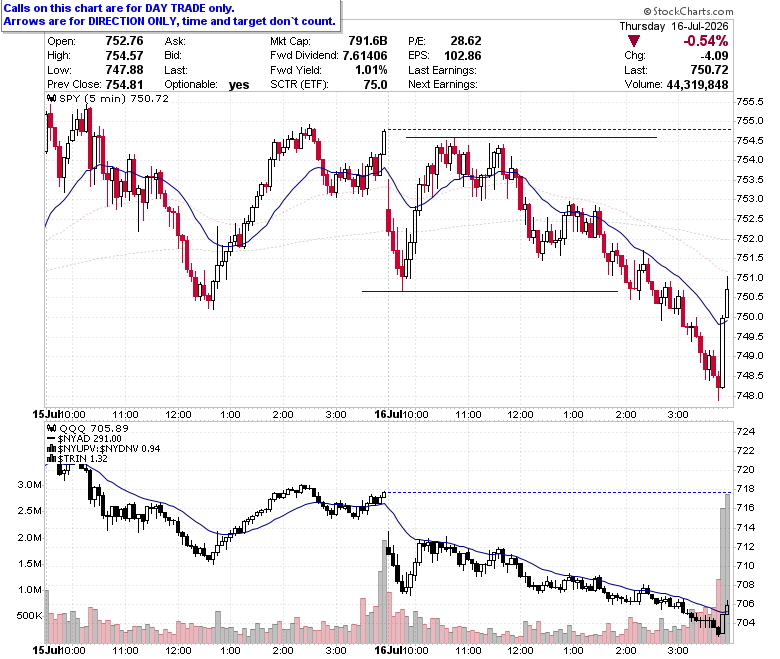Click the lower solid blue support line near 750.5
This screenshot has width=780, height=659.
490,291
